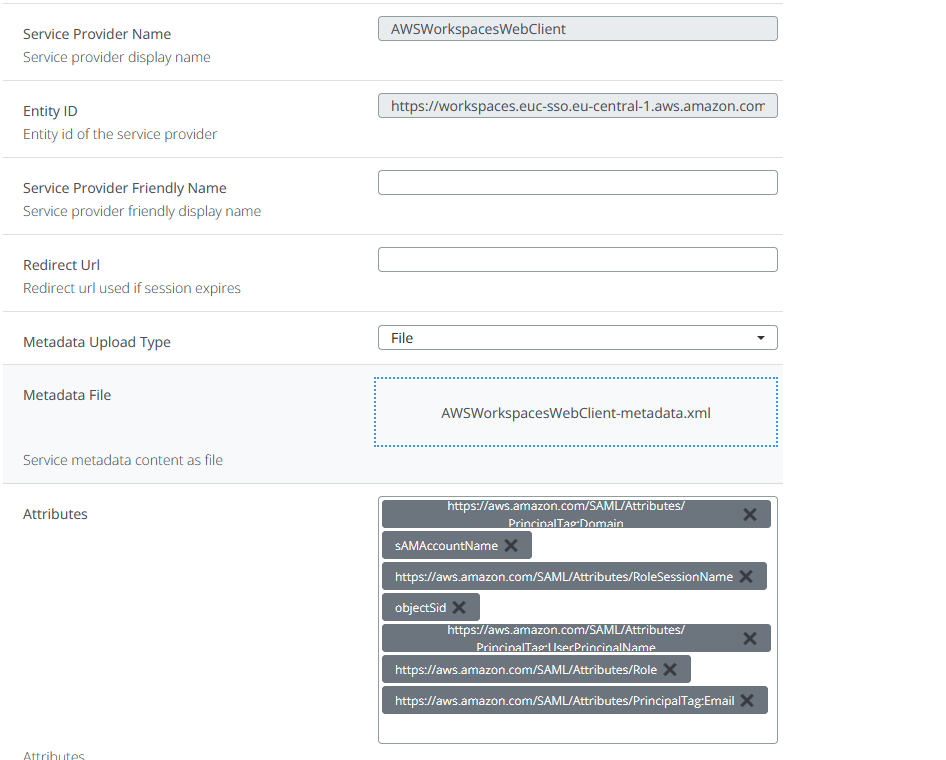This screenshot has width=946, height=760.
Task: Select the objectSid attribute tag label
Action: point(420,607)
